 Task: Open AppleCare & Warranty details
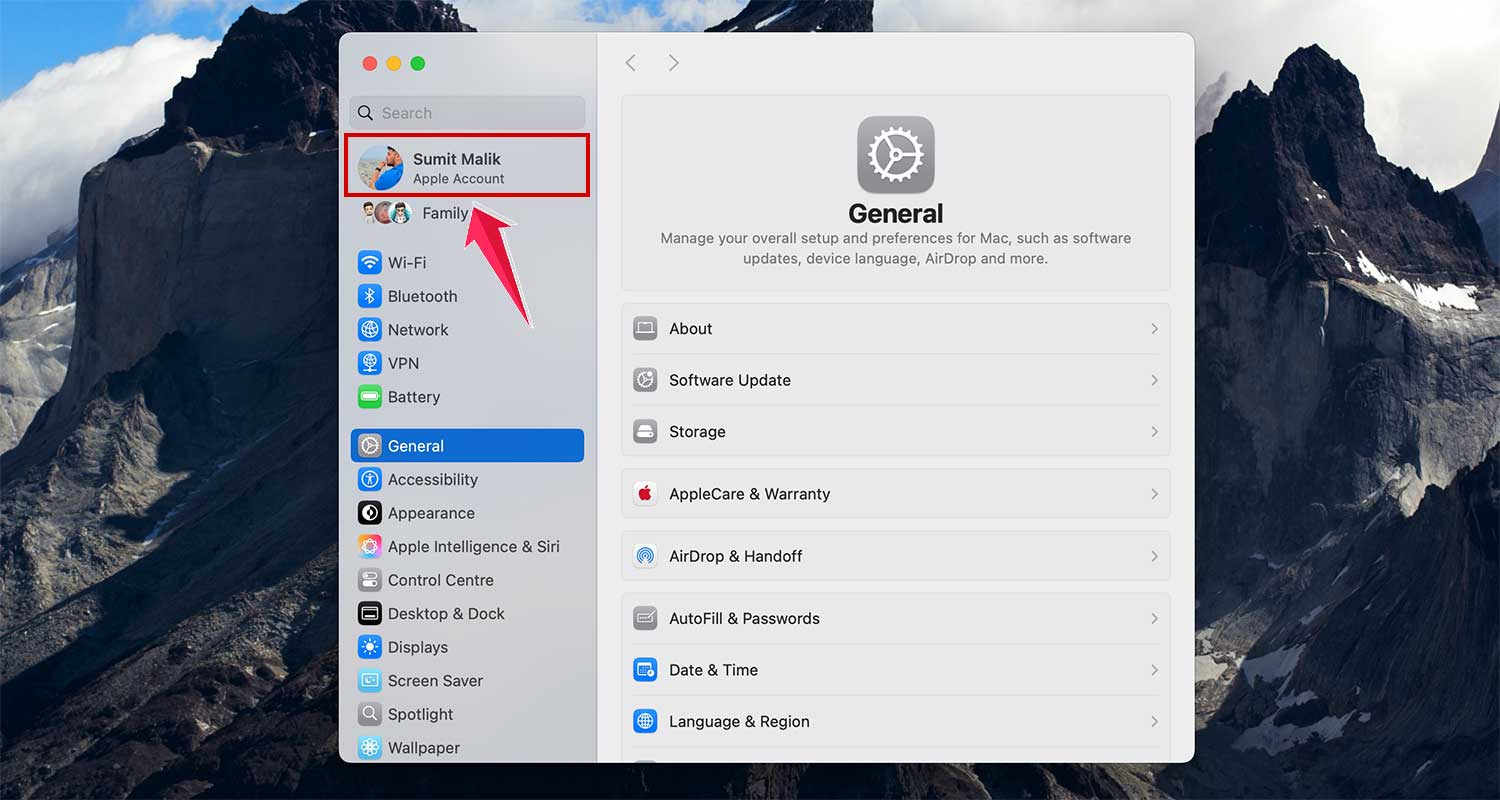(895, 493)
